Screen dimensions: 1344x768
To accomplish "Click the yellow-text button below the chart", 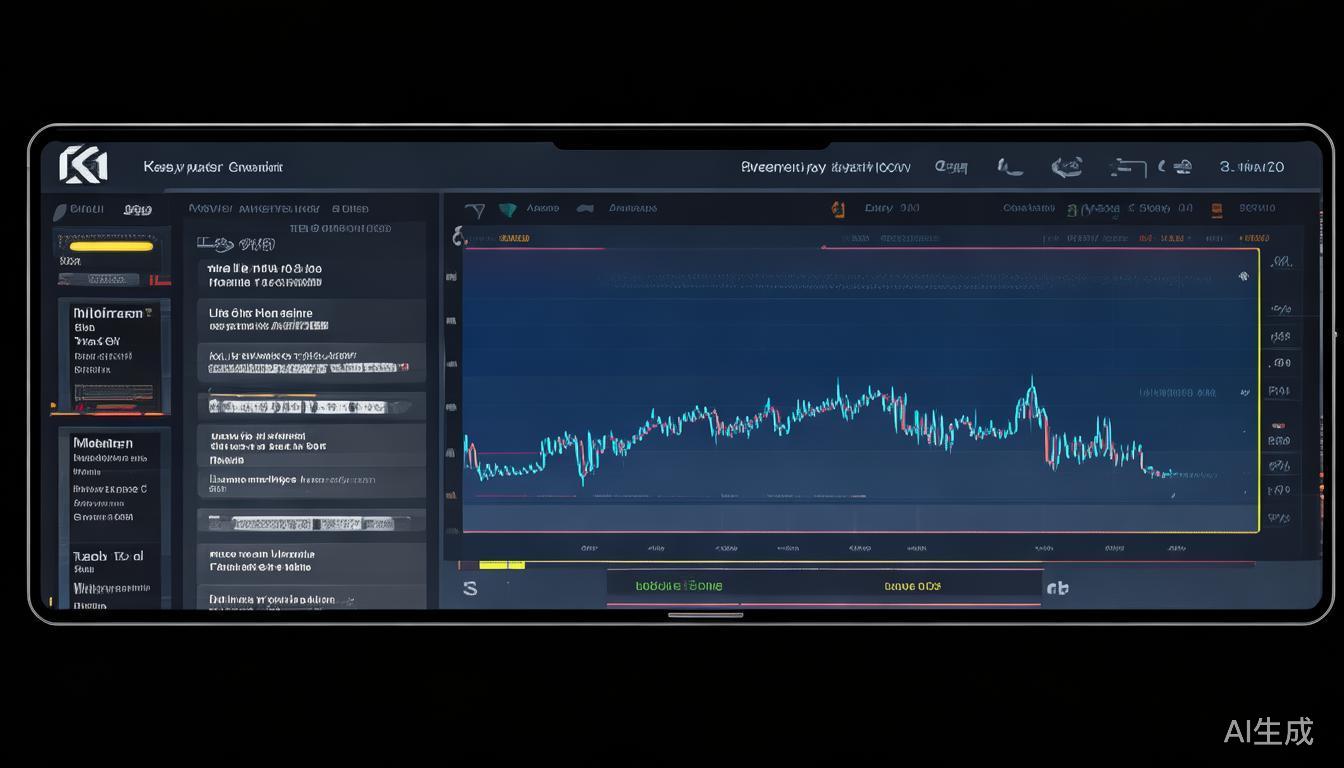I will [912, 586].
